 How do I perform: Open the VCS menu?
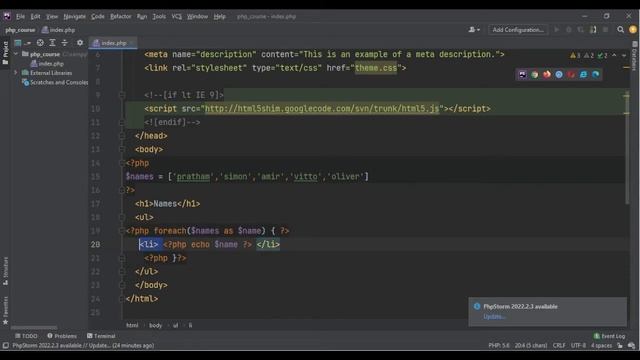coord(176,17)
